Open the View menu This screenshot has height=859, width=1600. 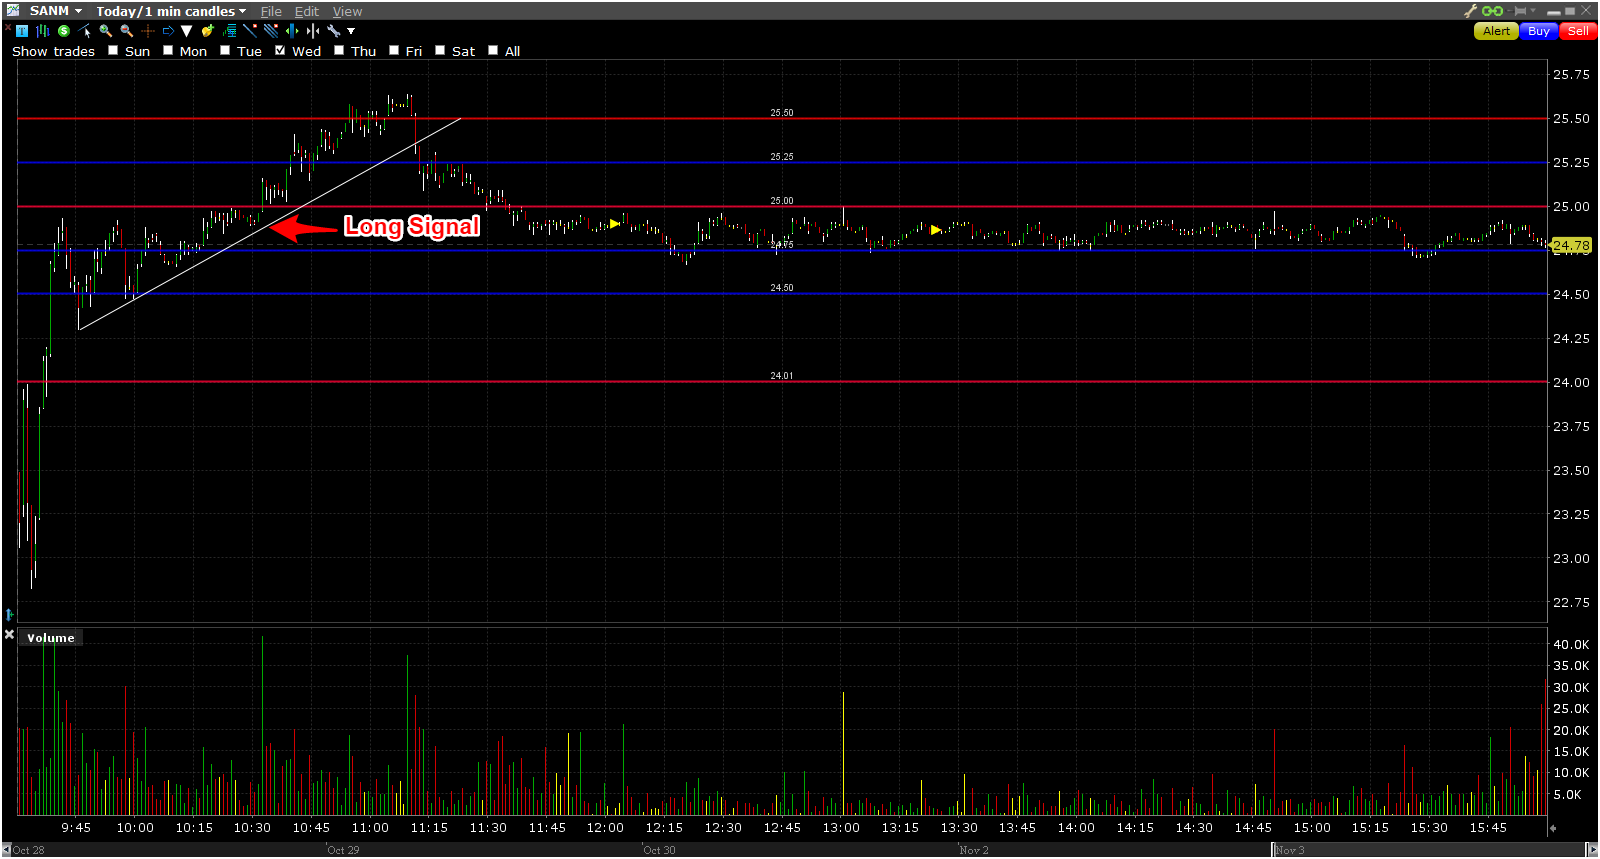pyautogui.click(x=347, y=11)
